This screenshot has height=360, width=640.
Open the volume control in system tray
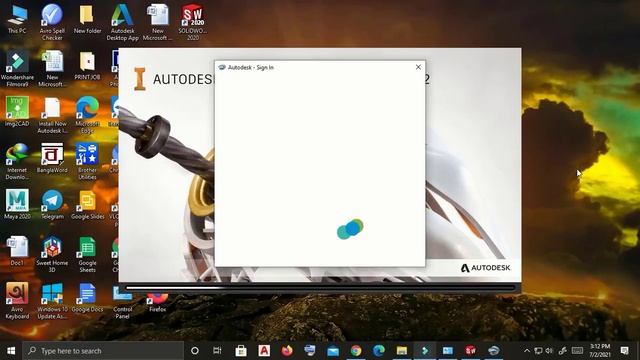click(549, 351)
